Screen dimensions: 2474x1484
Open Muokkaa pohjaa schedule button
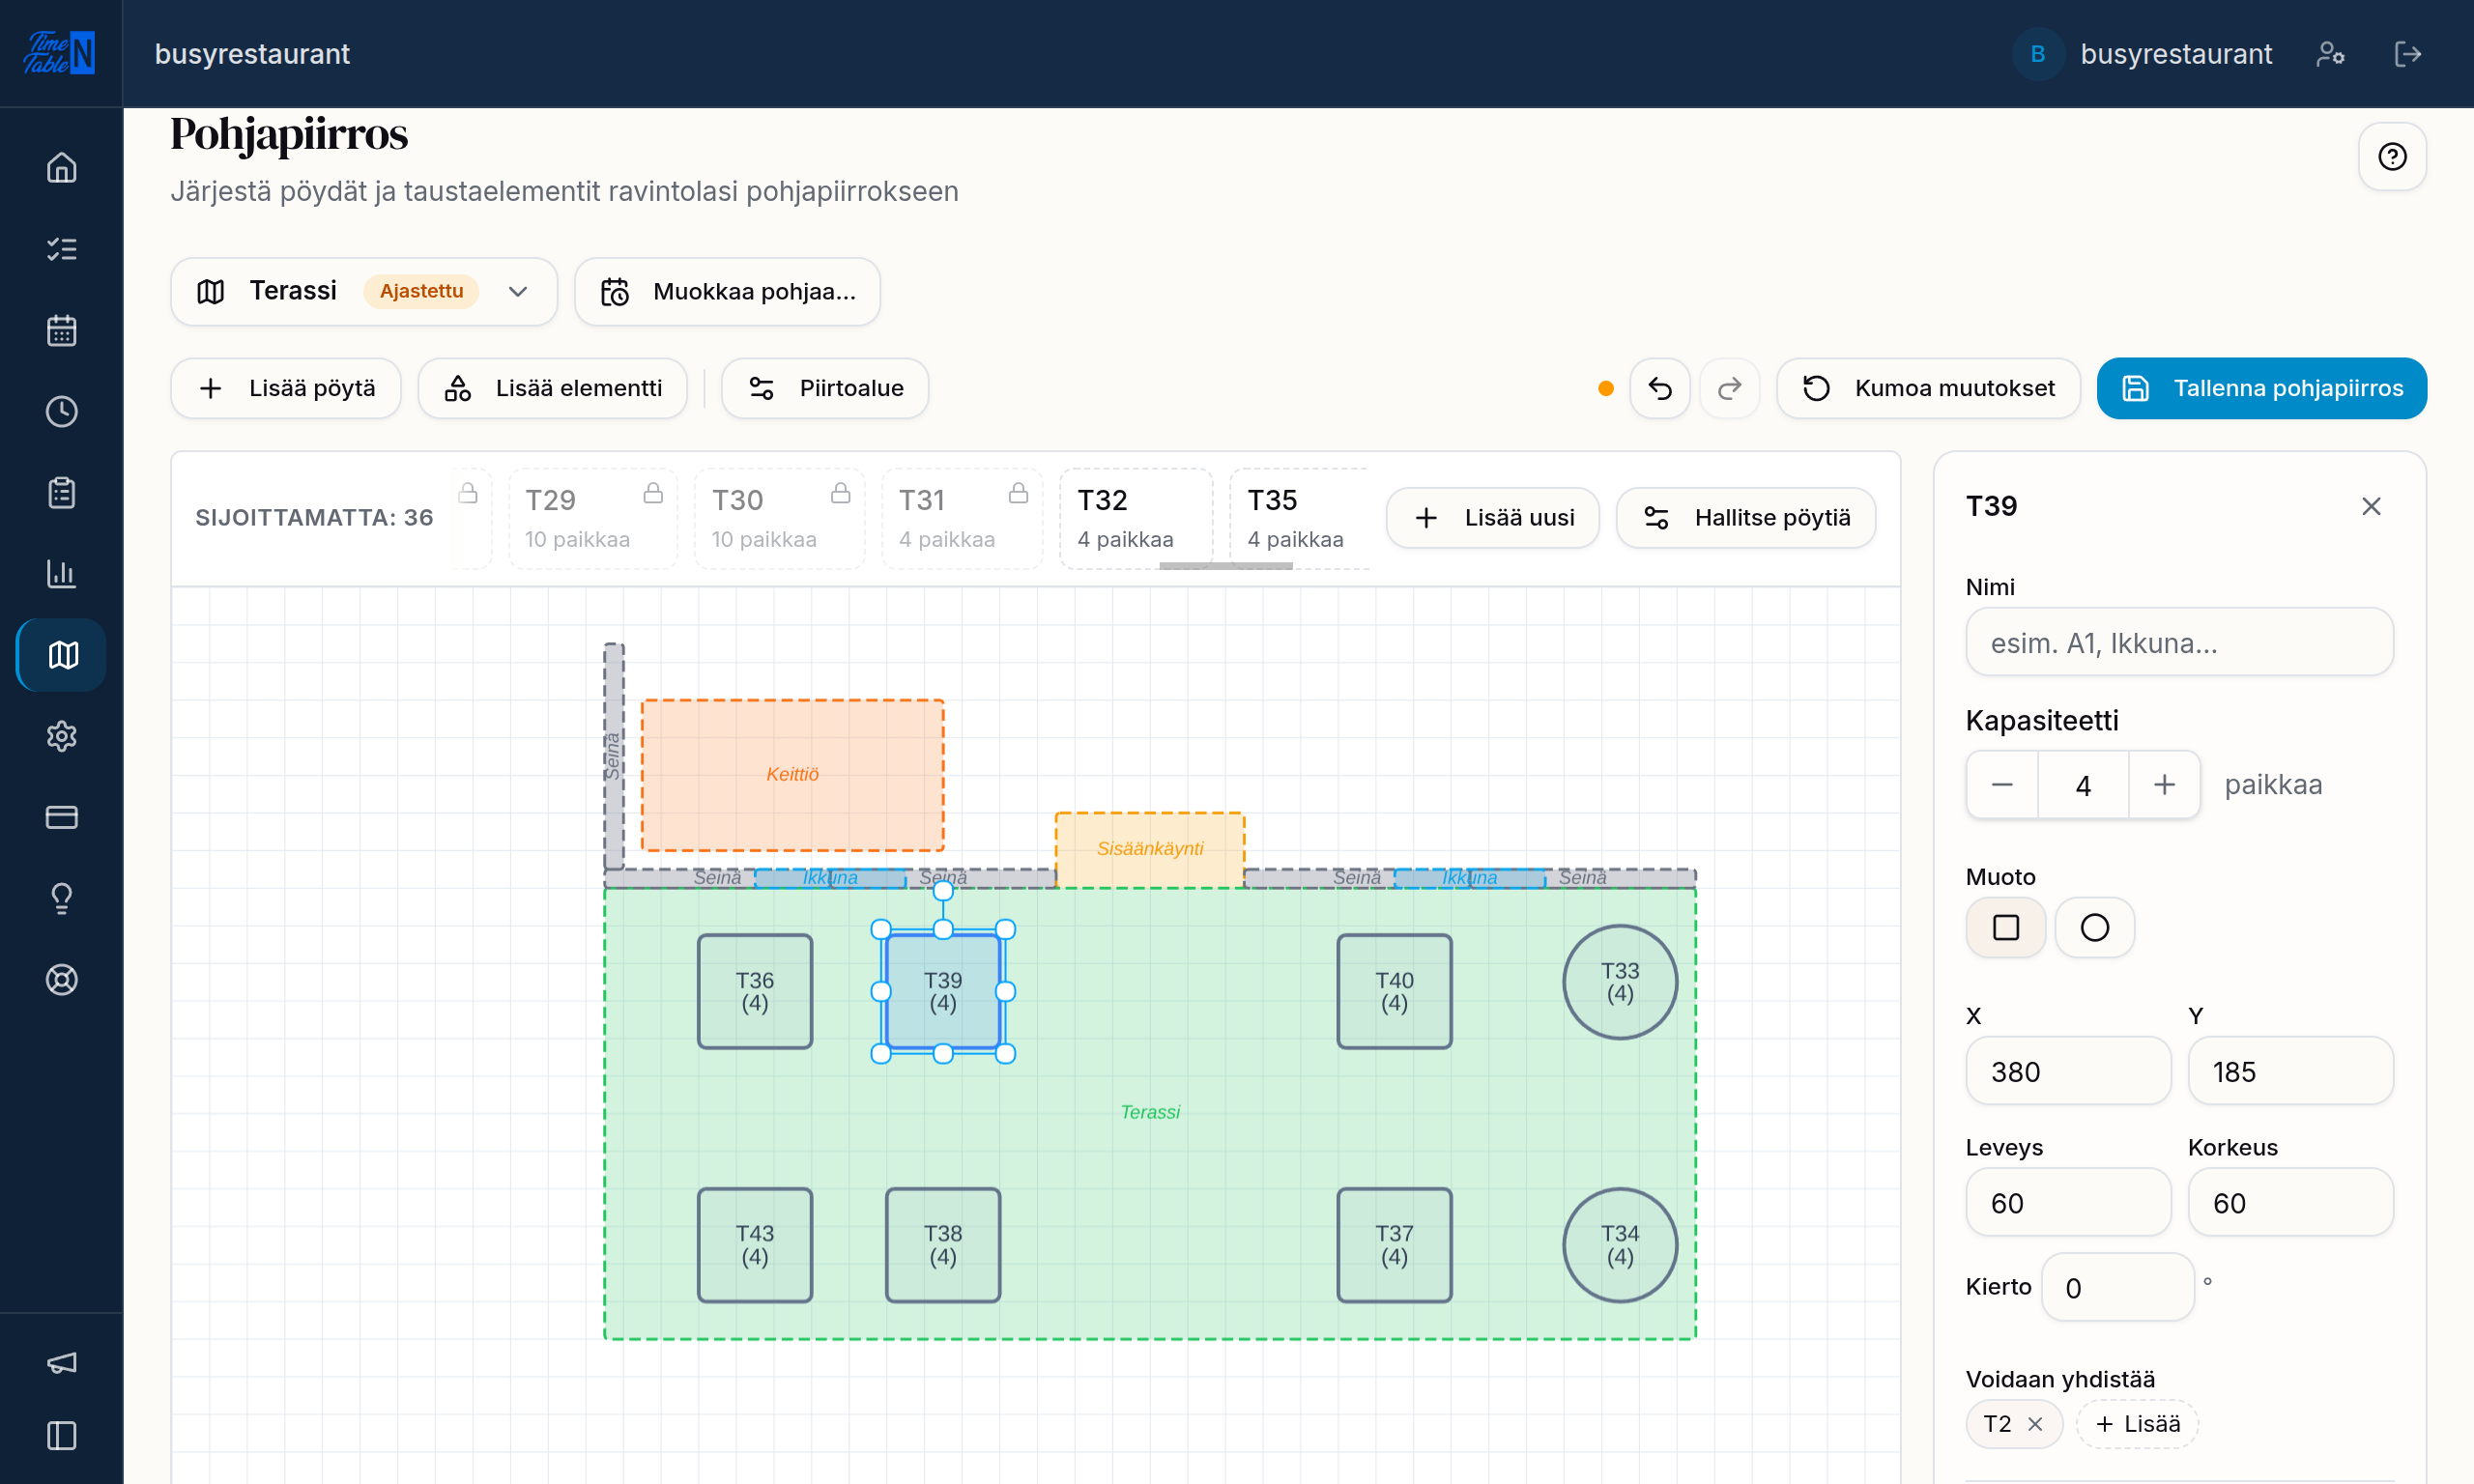coord(728,292)
